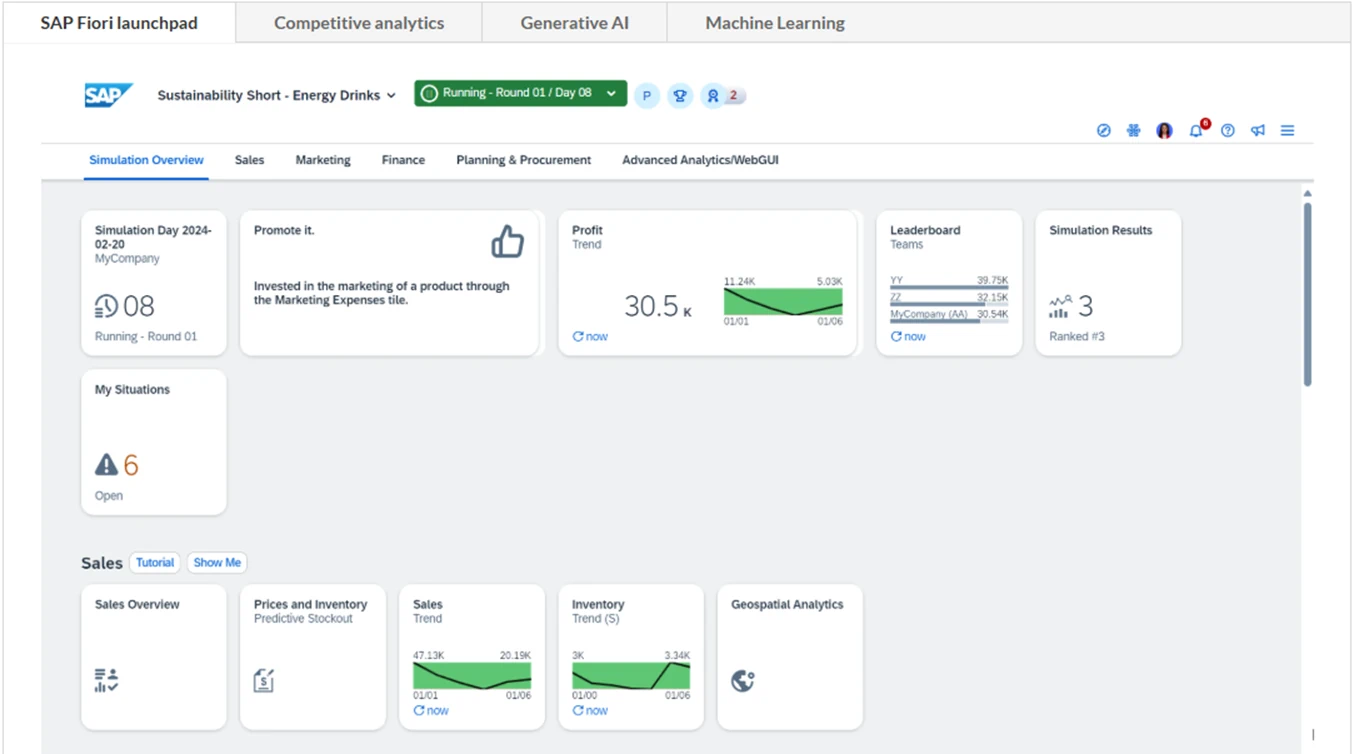
Task: Open Advanced Analytics/WebGUI tab
Action: click(700, 160)
